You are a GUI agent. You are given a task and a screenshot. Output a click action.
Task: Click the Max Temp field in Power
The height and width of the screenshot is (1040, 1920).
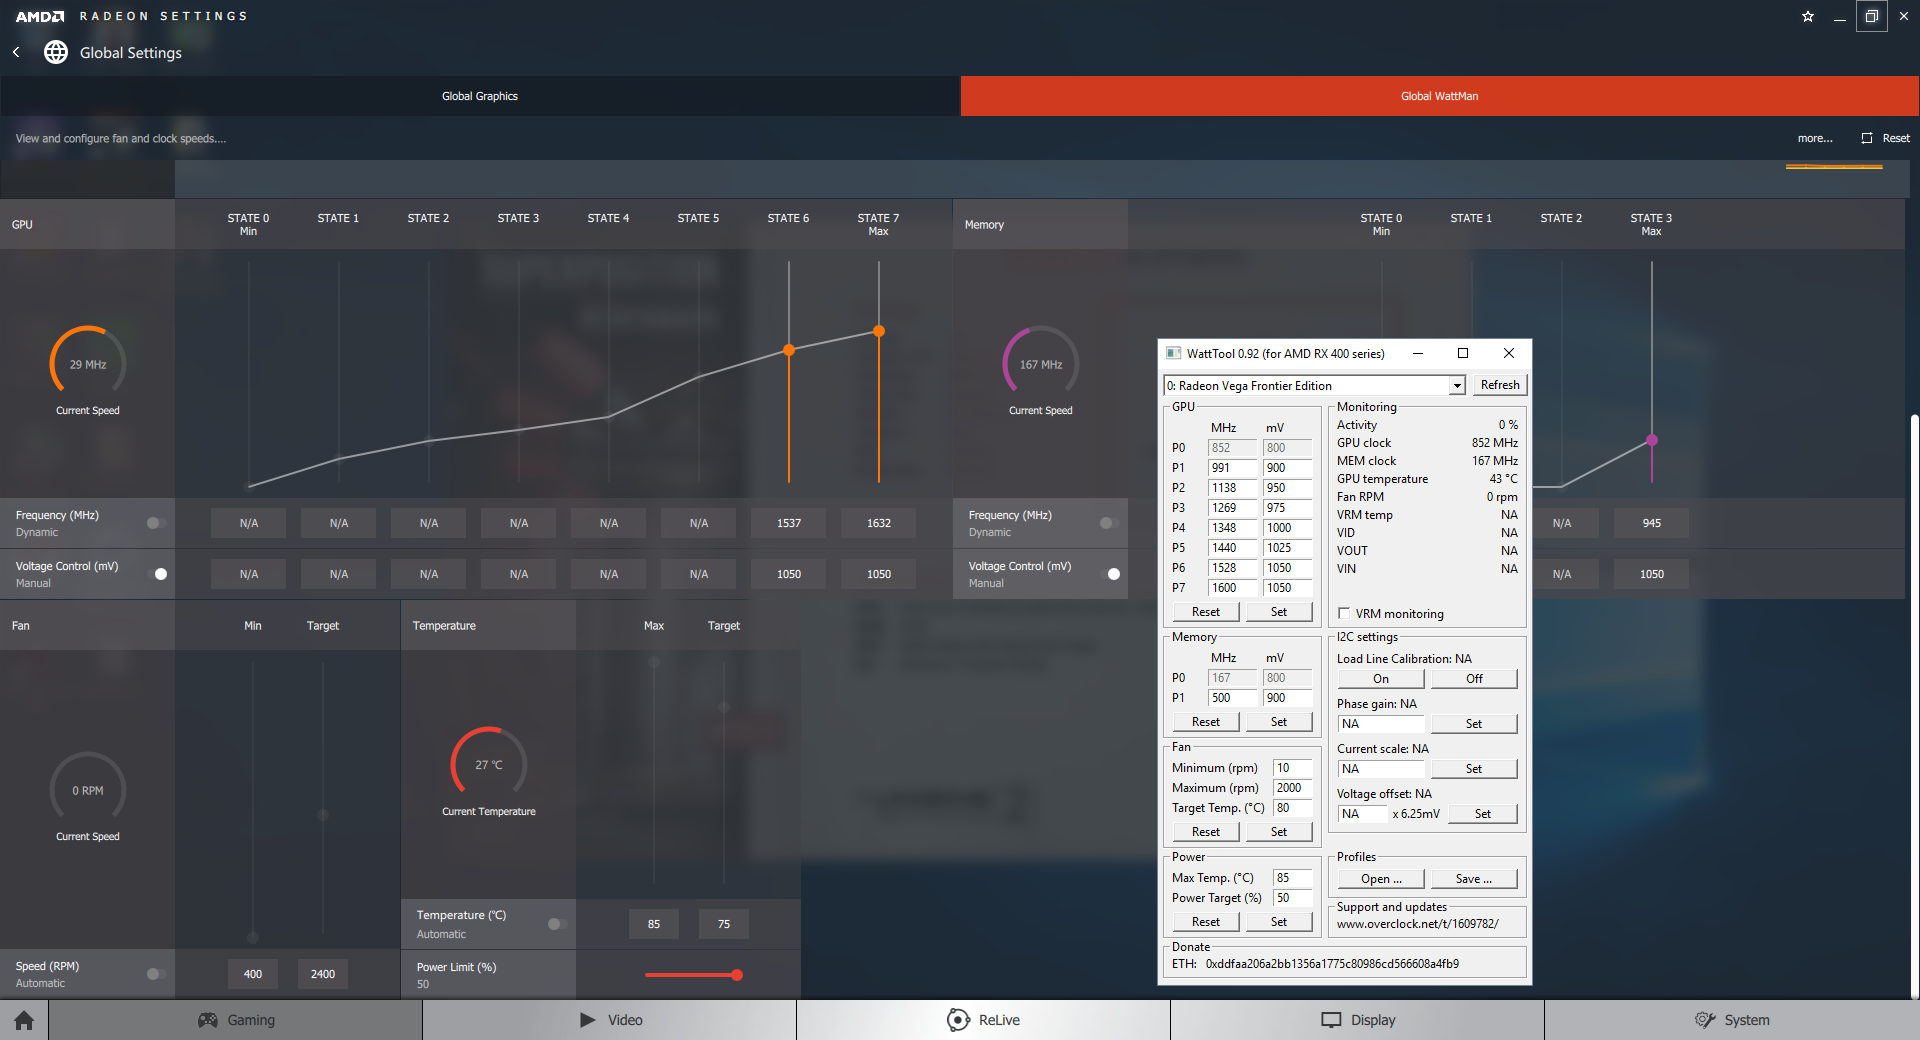click(1292, 878)
